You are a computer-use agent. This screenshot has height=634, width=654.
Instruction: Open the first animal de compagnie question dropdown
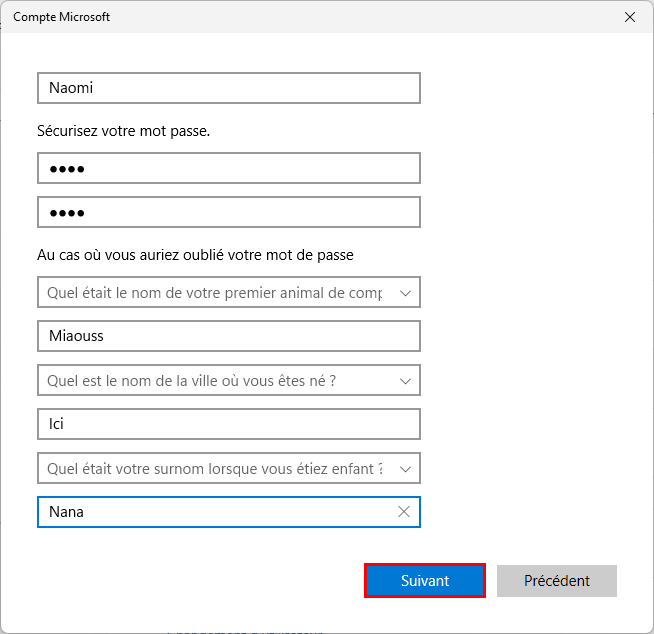point(229,292)
